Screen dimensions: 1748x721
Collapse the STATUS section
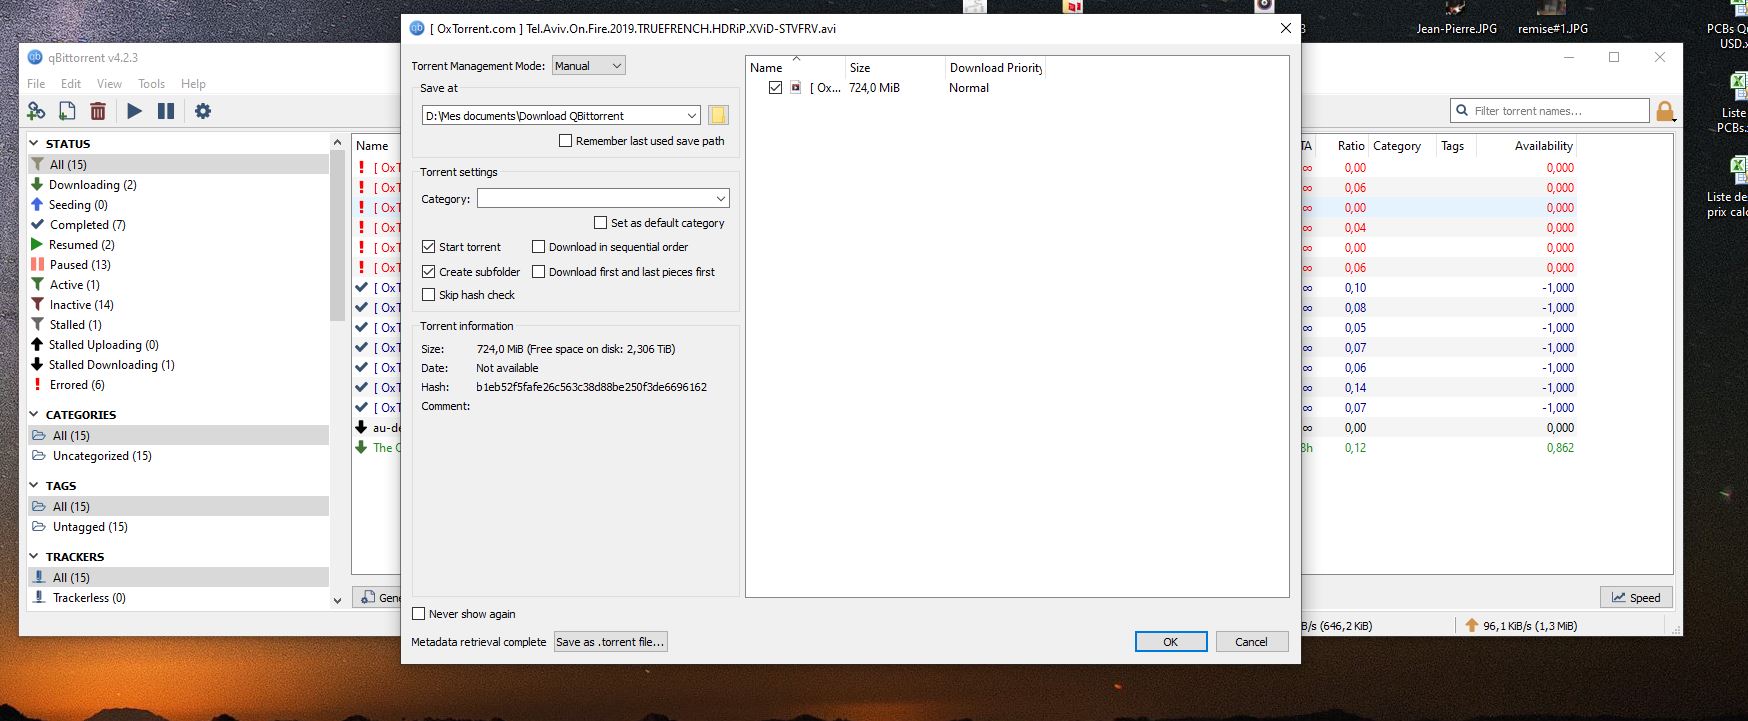pos(34,144)
